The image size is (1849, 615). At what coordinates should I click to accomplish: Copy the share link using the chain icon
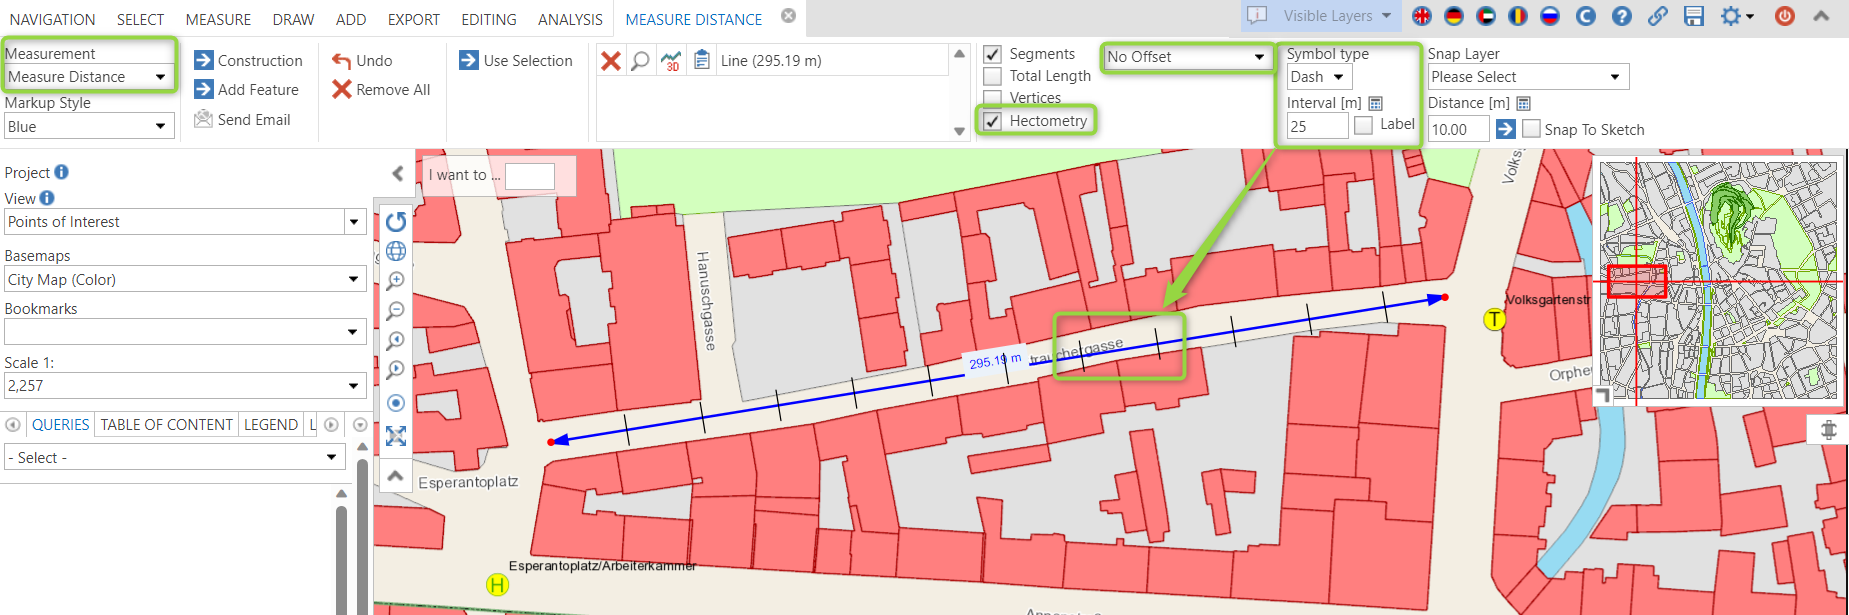(1658, 16)
